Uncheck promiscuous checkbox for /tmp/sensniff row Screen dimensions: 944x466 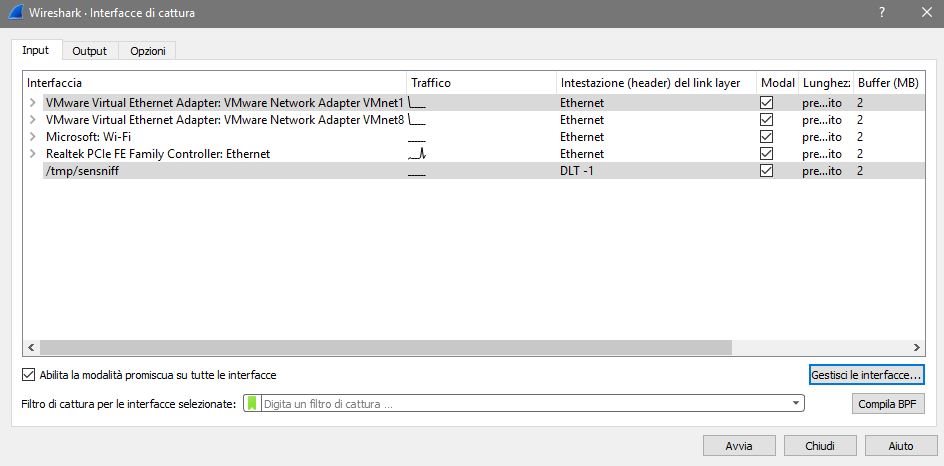tap(767, 171)
